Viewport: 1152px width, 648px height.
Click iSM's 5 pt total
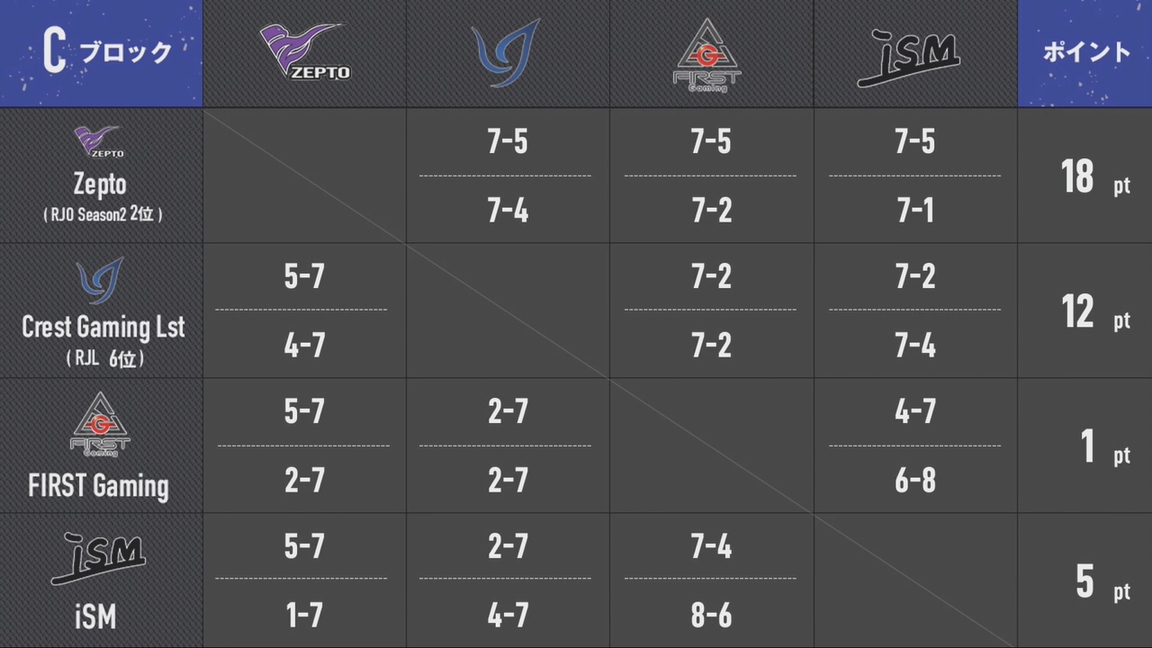point(1103,582)
